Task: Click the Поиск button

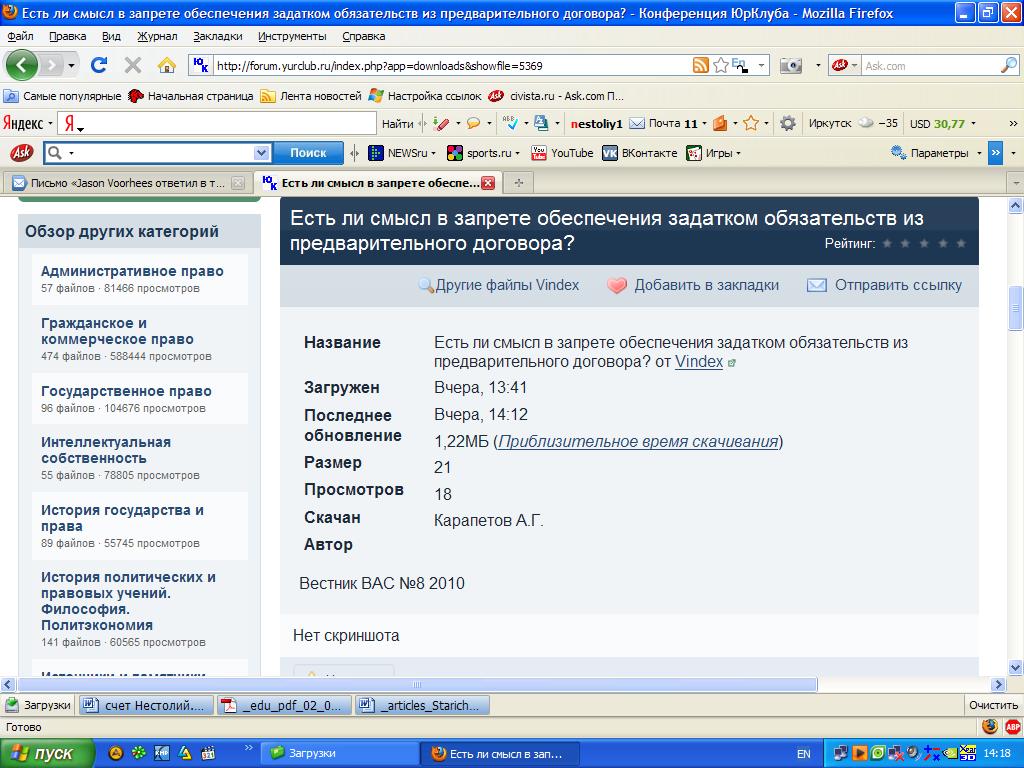Action: [x=308, y=153]
